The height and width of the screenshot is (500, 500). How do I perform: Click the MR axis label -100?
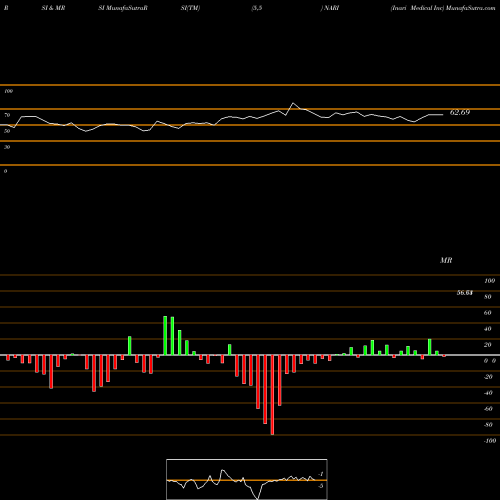coord(490,441)
